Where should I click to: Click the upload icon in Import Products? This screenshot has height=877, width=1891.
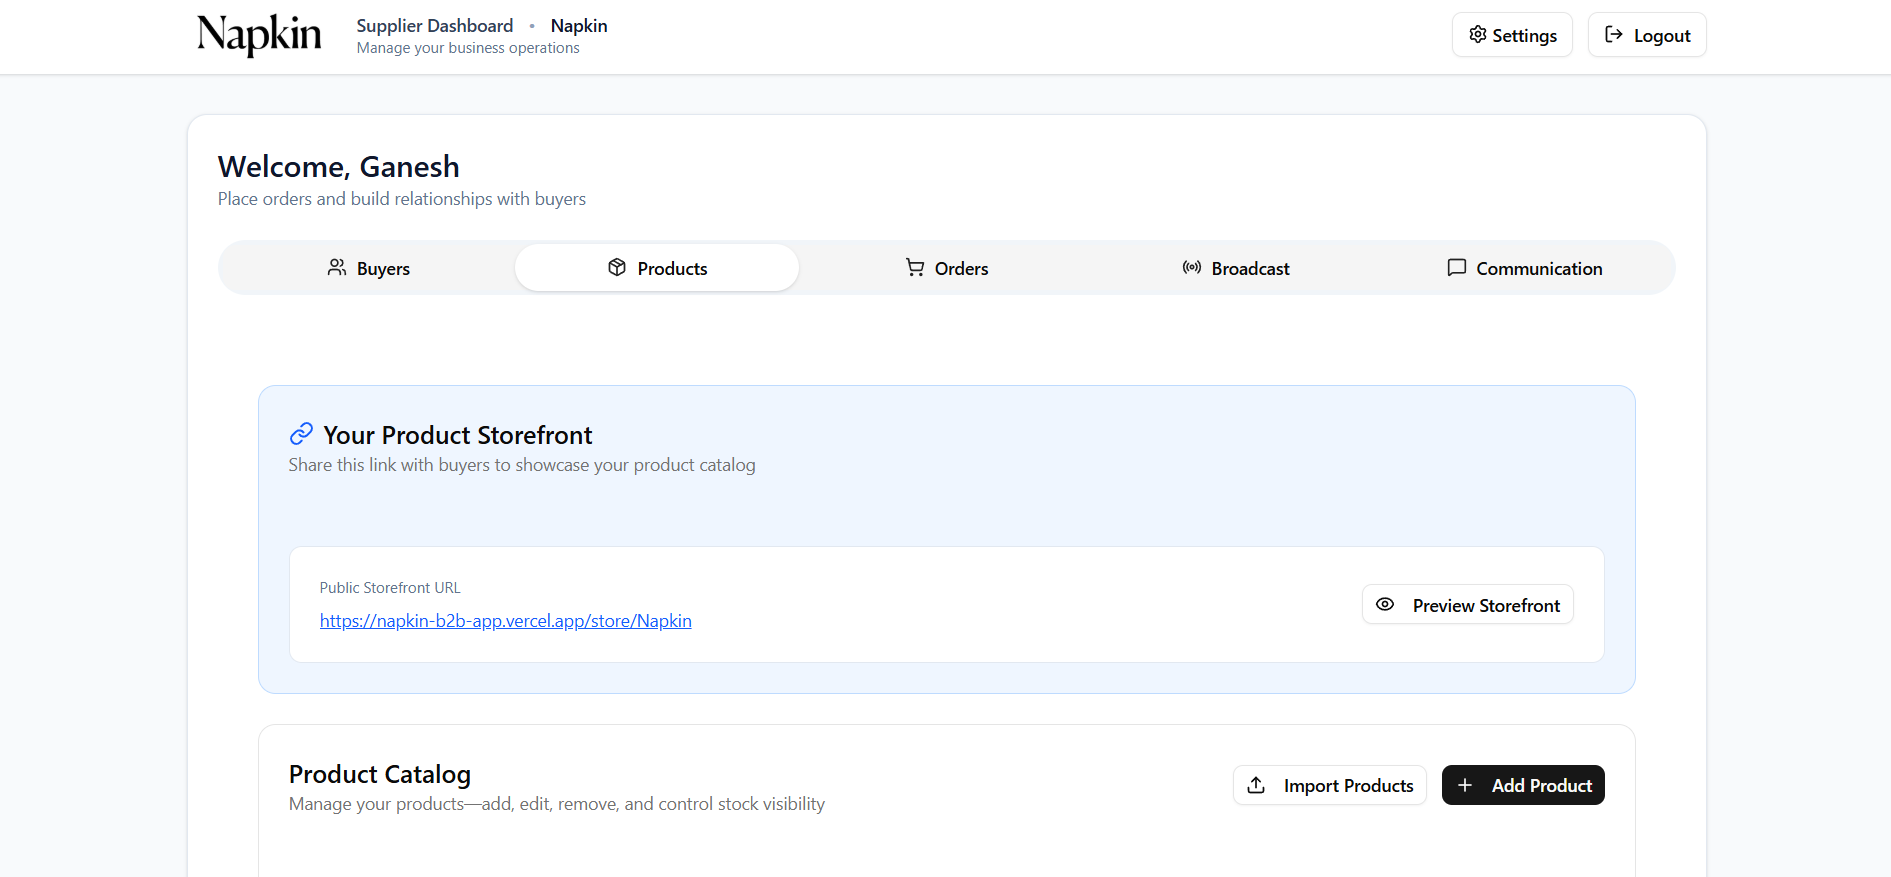(1256, 785)
